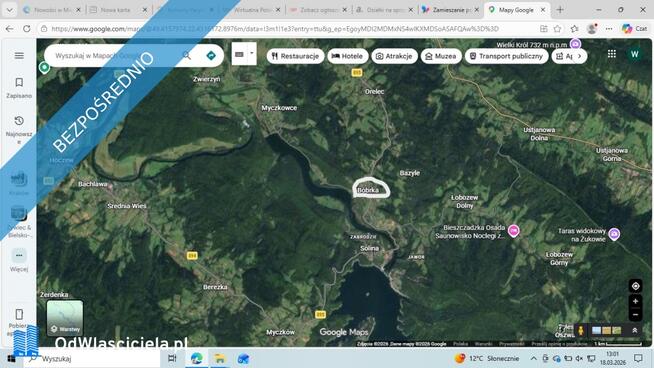Viewport: 654px width, 368px height.
Task: Open the Warunki terms link in footer
Action: [x=483, y=344]
